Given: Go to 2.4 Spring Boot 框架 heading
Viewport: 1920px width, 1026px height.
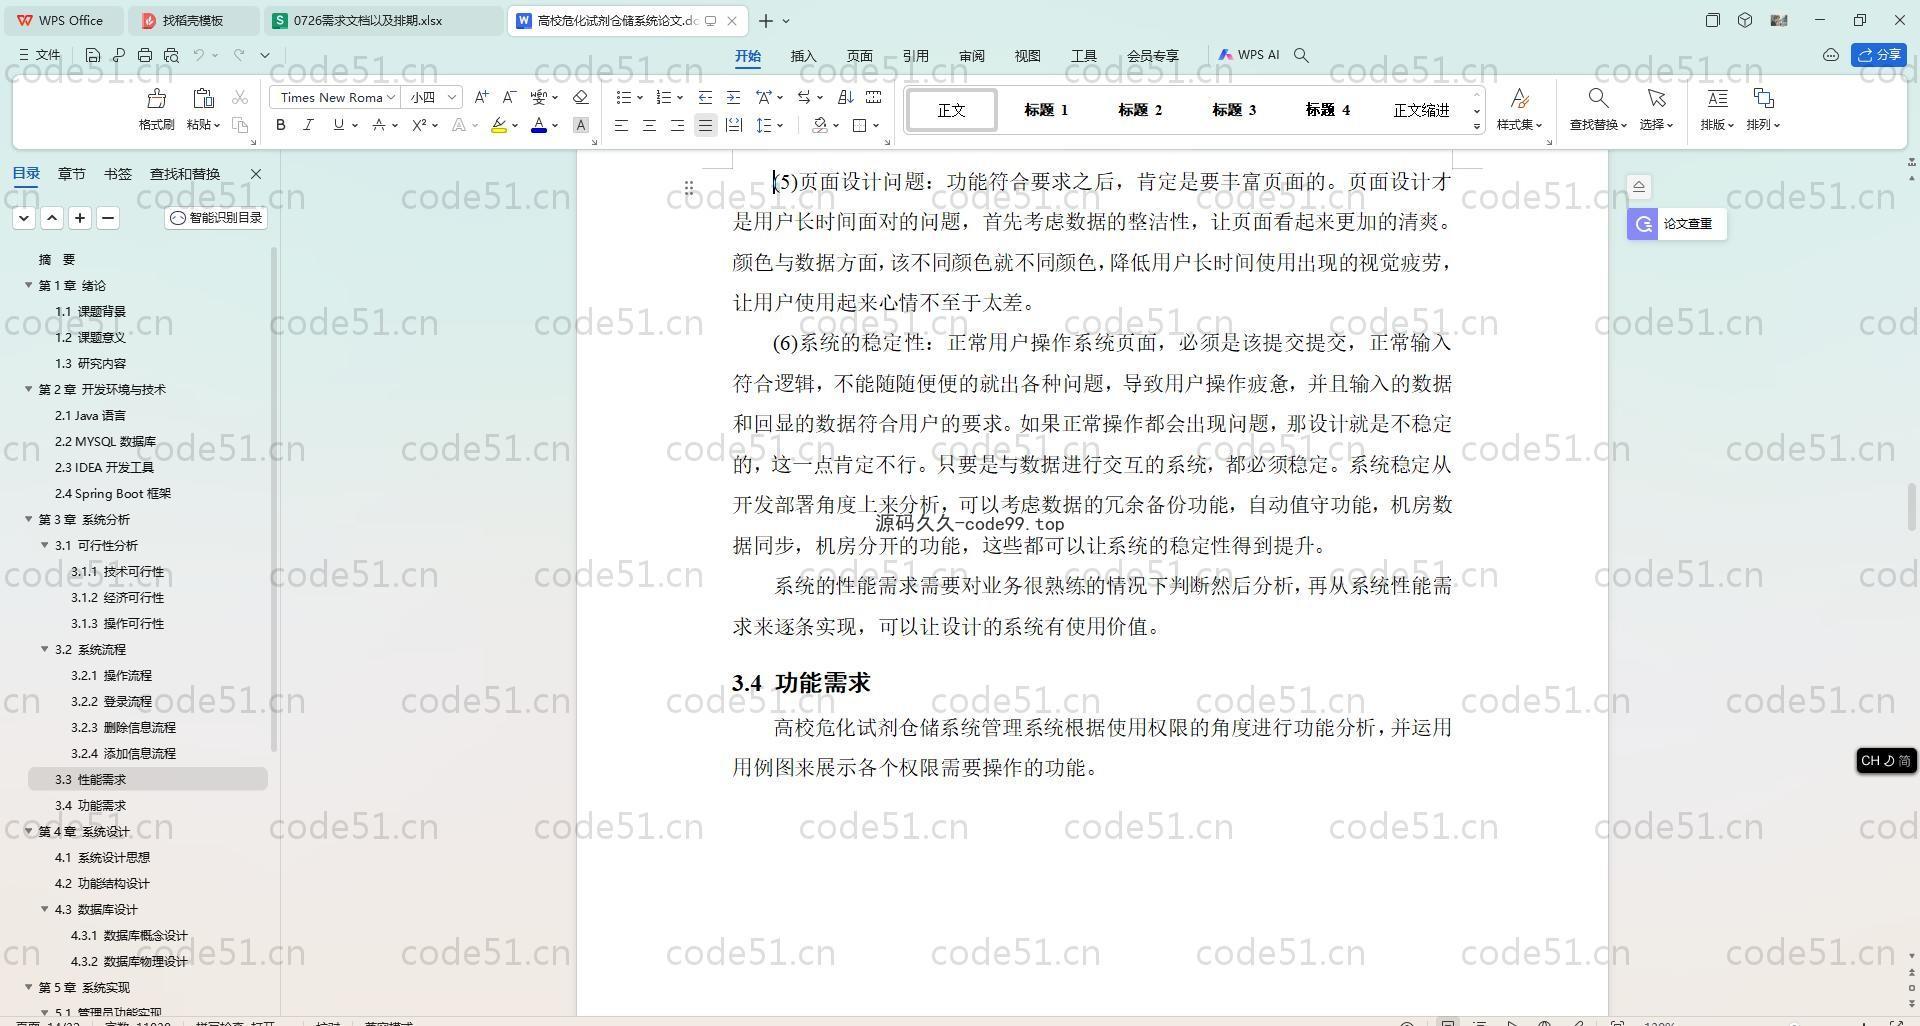Looking at the screenshot, I should point(113,493).
